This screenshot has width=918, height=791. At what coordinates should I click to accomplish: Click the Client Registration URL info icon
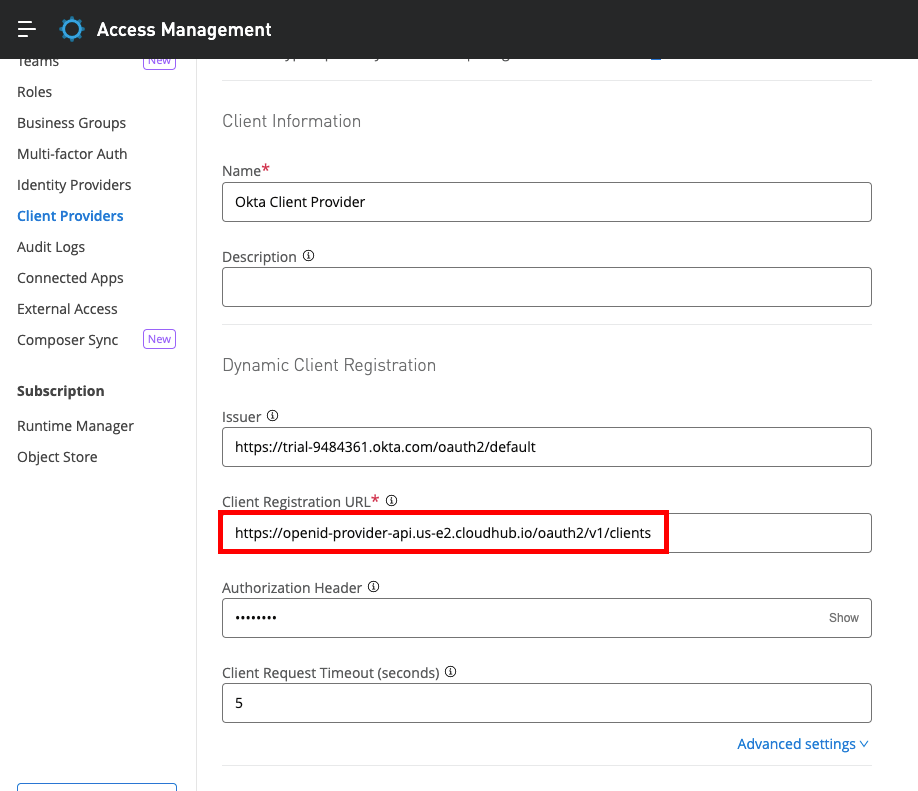pos(392,500)
